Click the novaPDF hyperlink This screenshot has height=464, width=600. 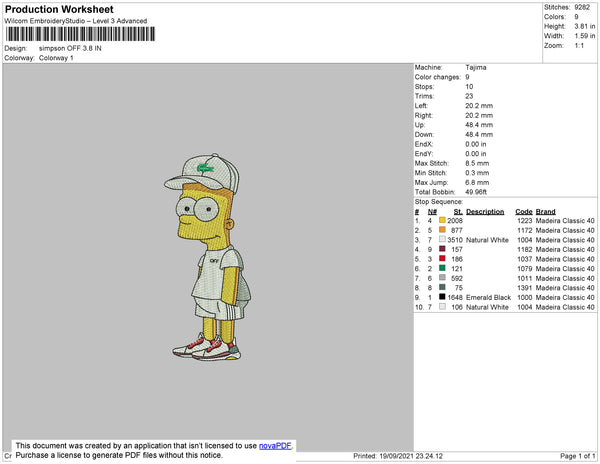[275, 446]
